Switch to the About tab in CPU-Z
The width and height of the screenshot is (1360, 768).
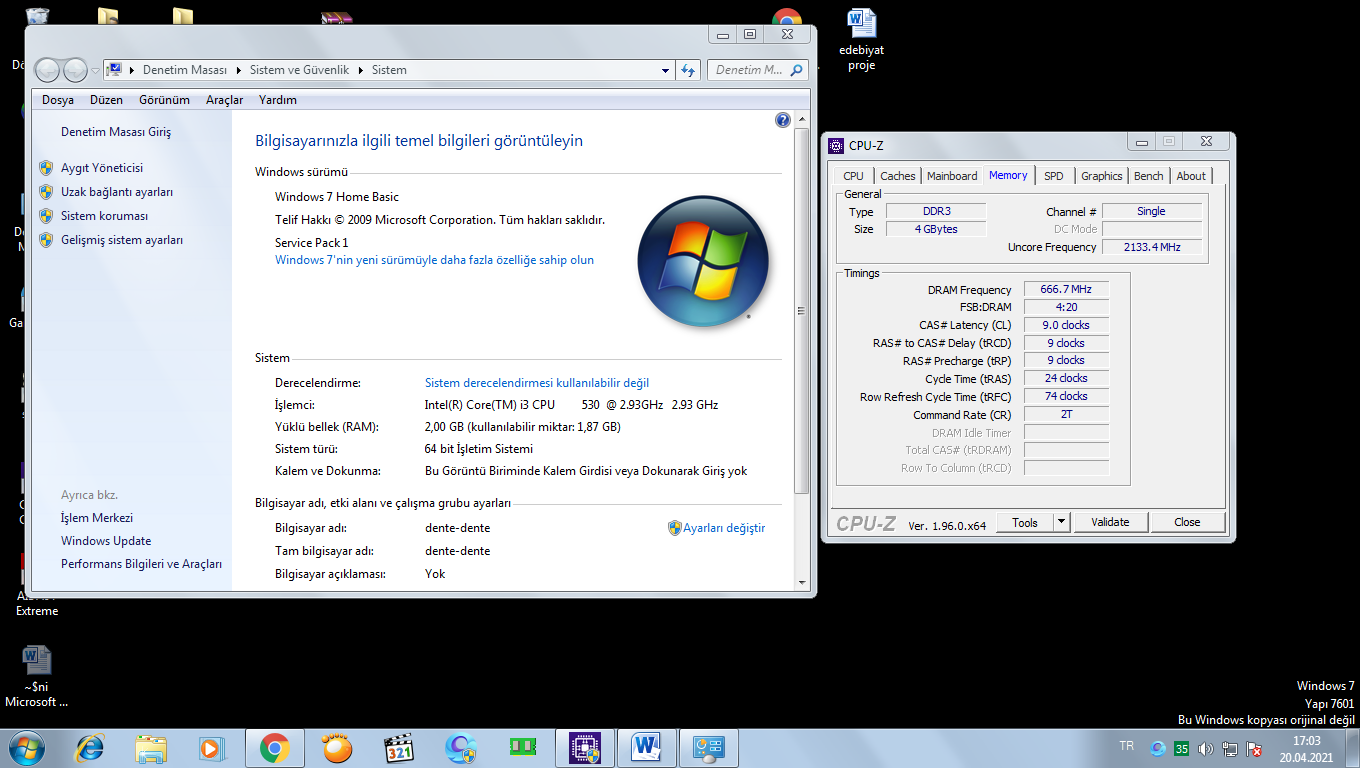pyautogui.click(x=1191, y=176)
